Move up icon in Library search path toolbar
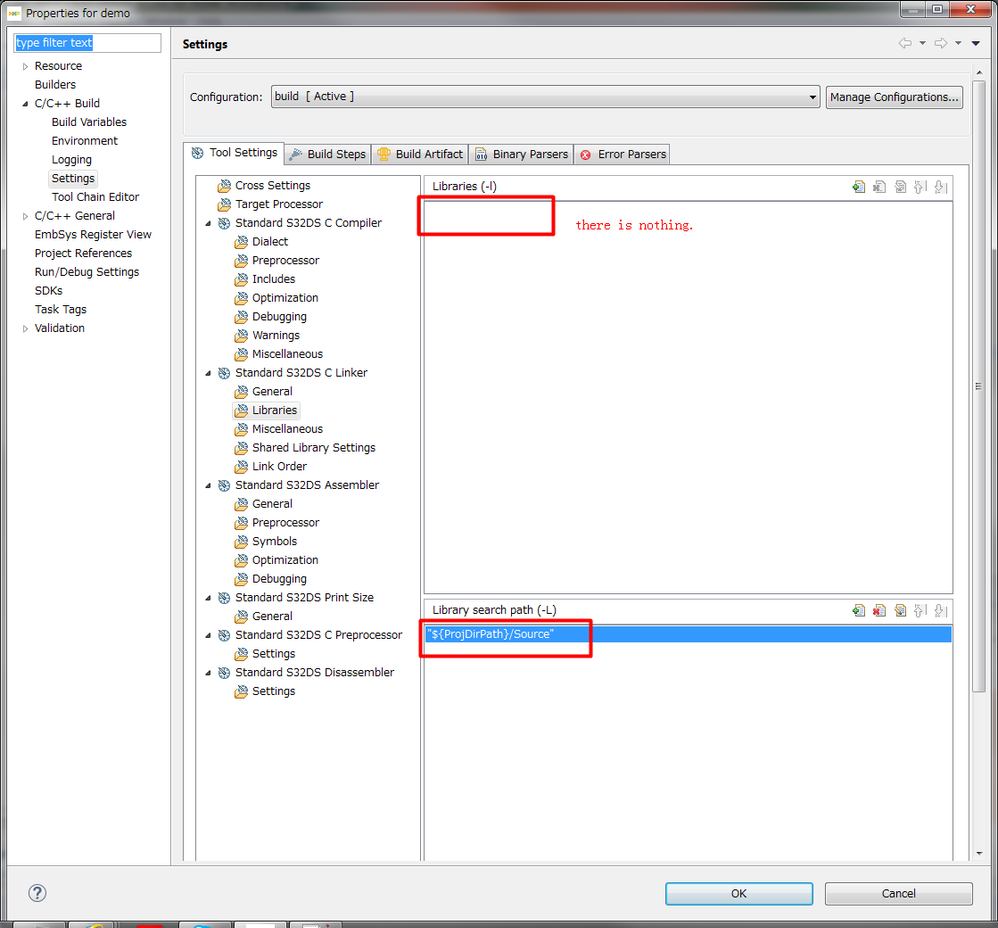Image resolution: width=998 pixels, height=928 pixels. [920, 610]
